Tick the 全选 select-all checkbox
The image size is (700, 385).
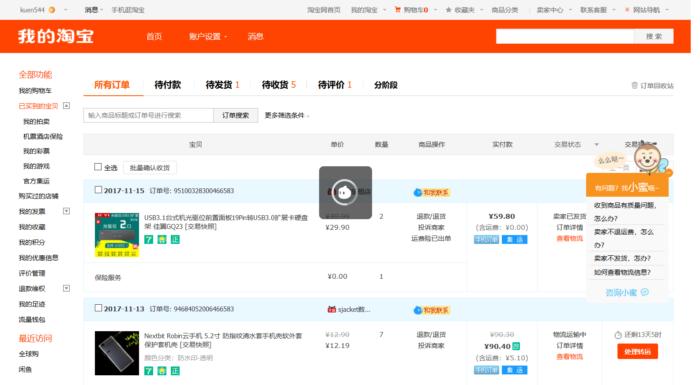(x=98, y=167)
